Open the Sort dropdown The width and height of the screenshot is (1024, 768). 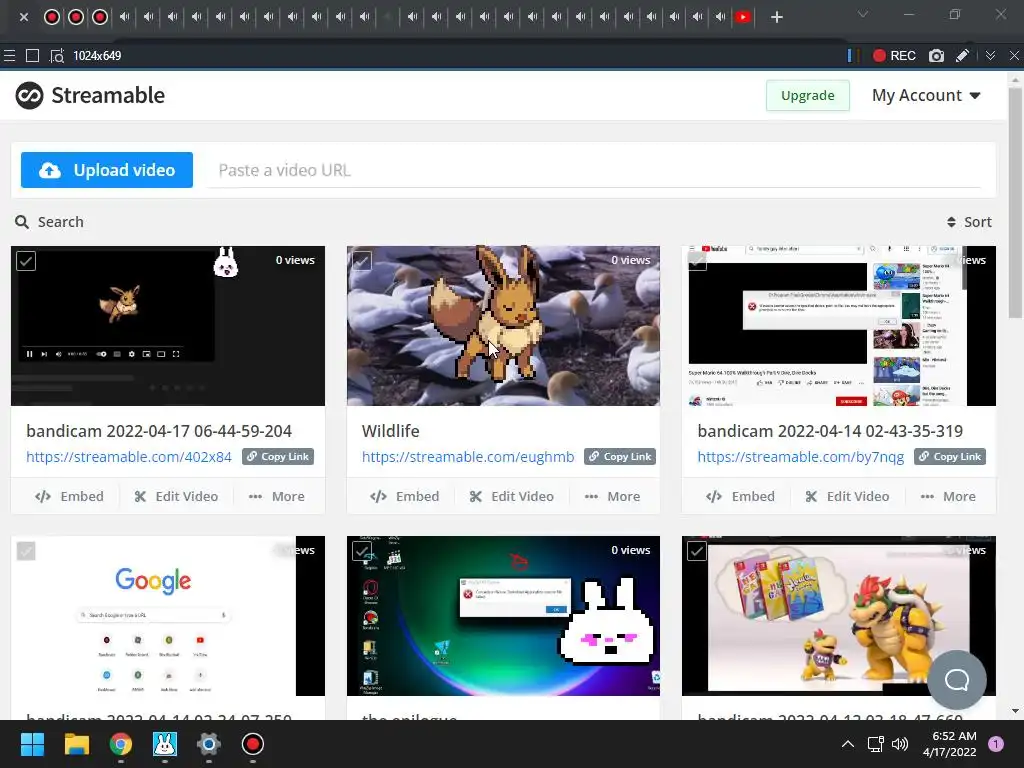(x=969, y=222)
